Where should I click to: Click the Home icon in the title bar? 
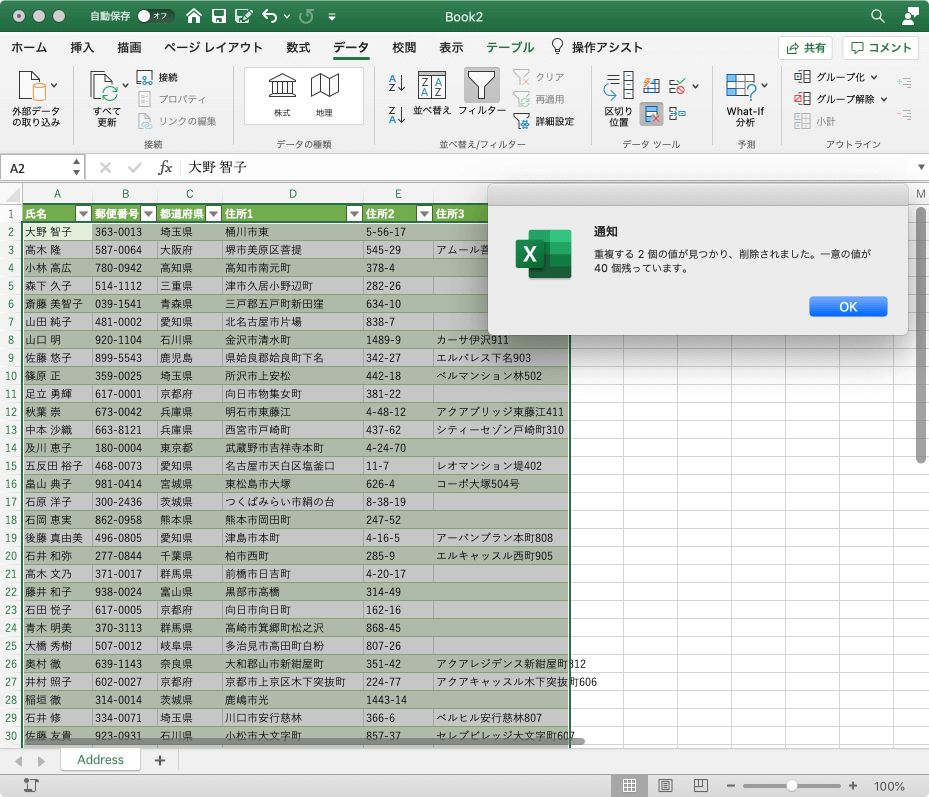coord(194,16)
